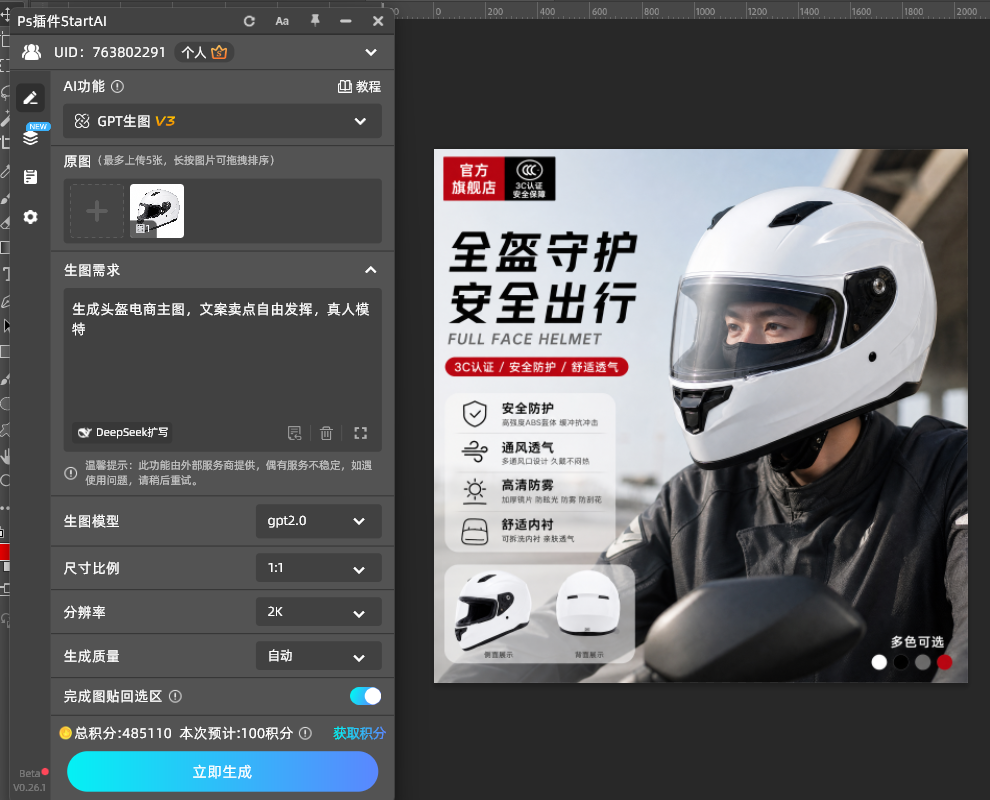
Task: Click the red foreground color swatch
Action: [x=4, y=552]
